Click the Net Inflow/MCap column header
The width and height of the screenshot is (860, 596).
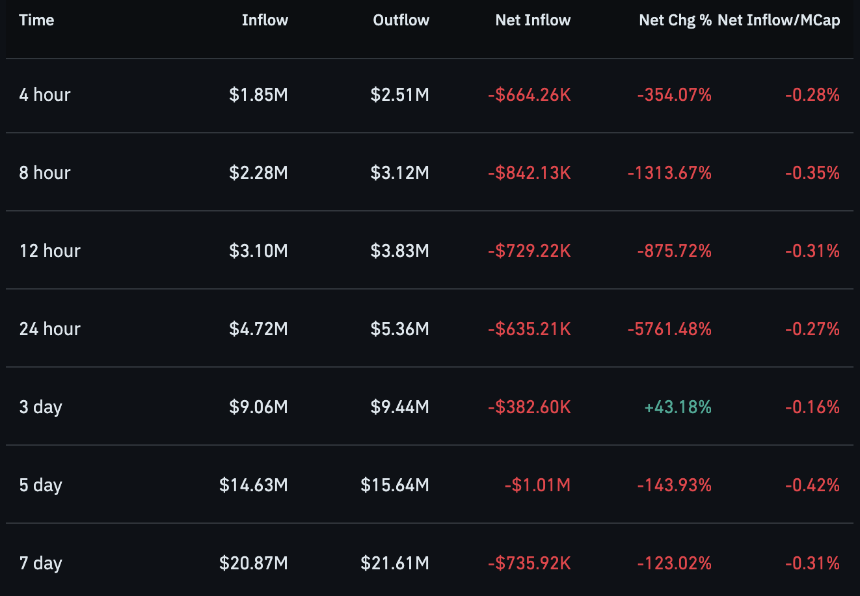click(x=779, y=20)
